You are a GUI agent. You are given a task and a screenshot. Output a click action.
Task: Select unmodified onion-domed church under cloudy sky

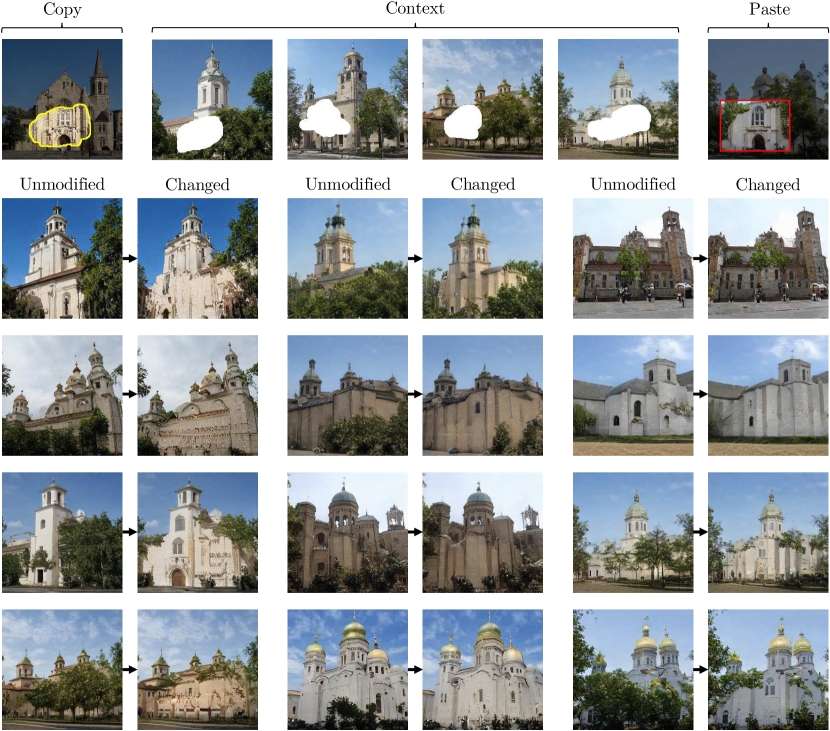click(x=62, y=395)
